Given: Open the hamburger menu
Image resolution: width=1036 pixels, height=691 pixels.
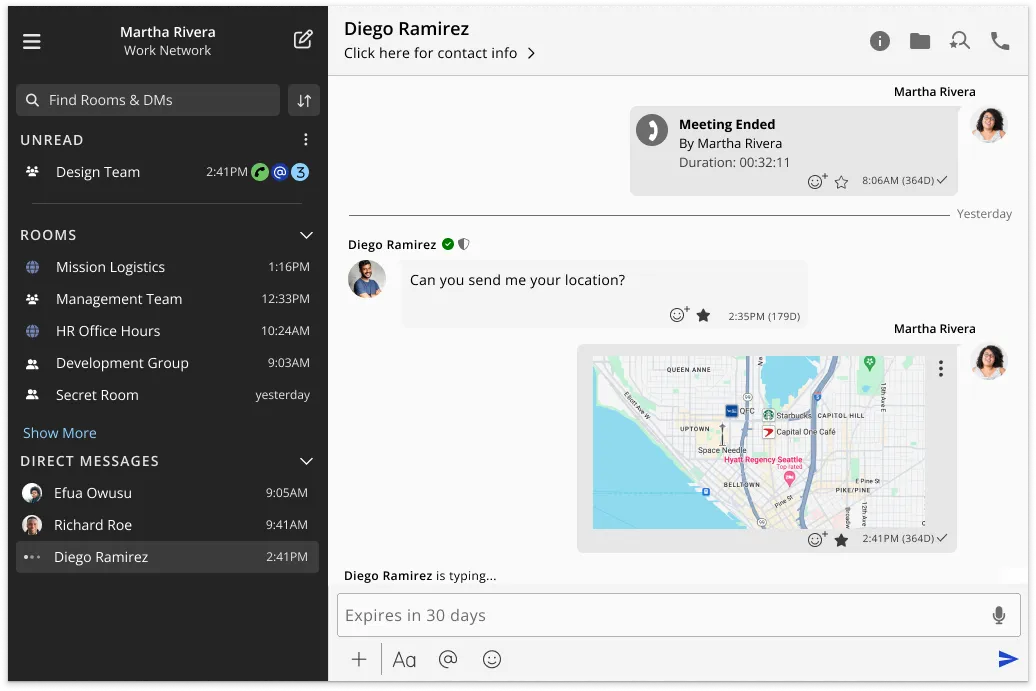Looking at the screenshot, I should click(32, 41).
